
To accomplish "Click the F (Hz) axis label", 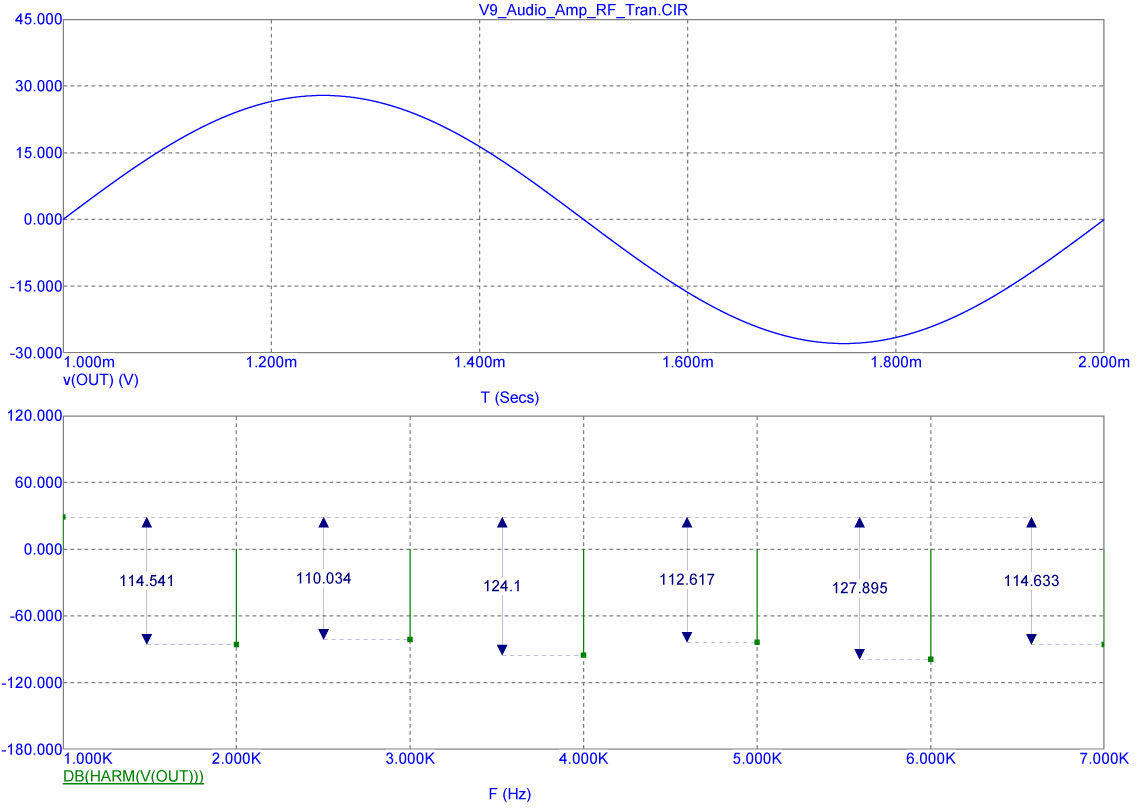I will (x=510, y=794).
